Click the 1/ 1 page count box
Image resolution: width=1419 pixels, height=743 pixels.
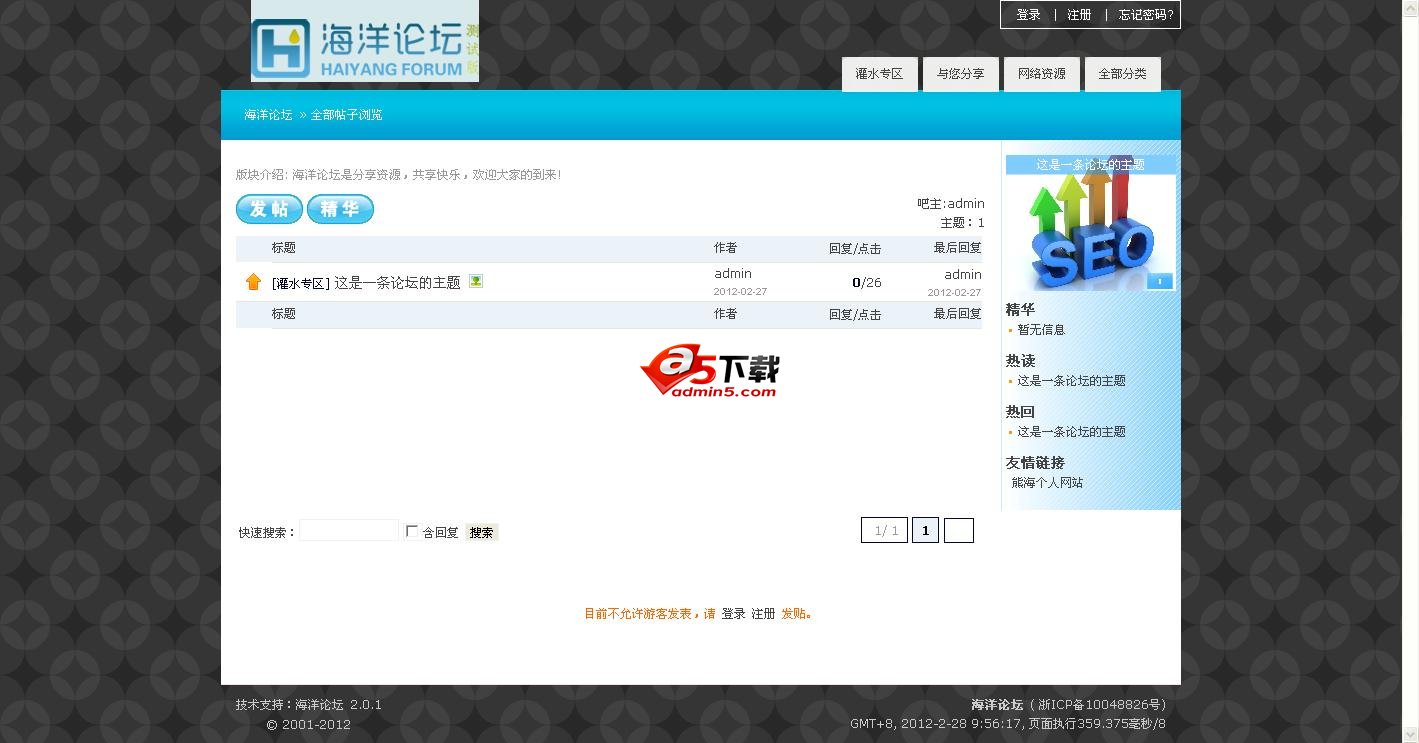click(884, 530)
